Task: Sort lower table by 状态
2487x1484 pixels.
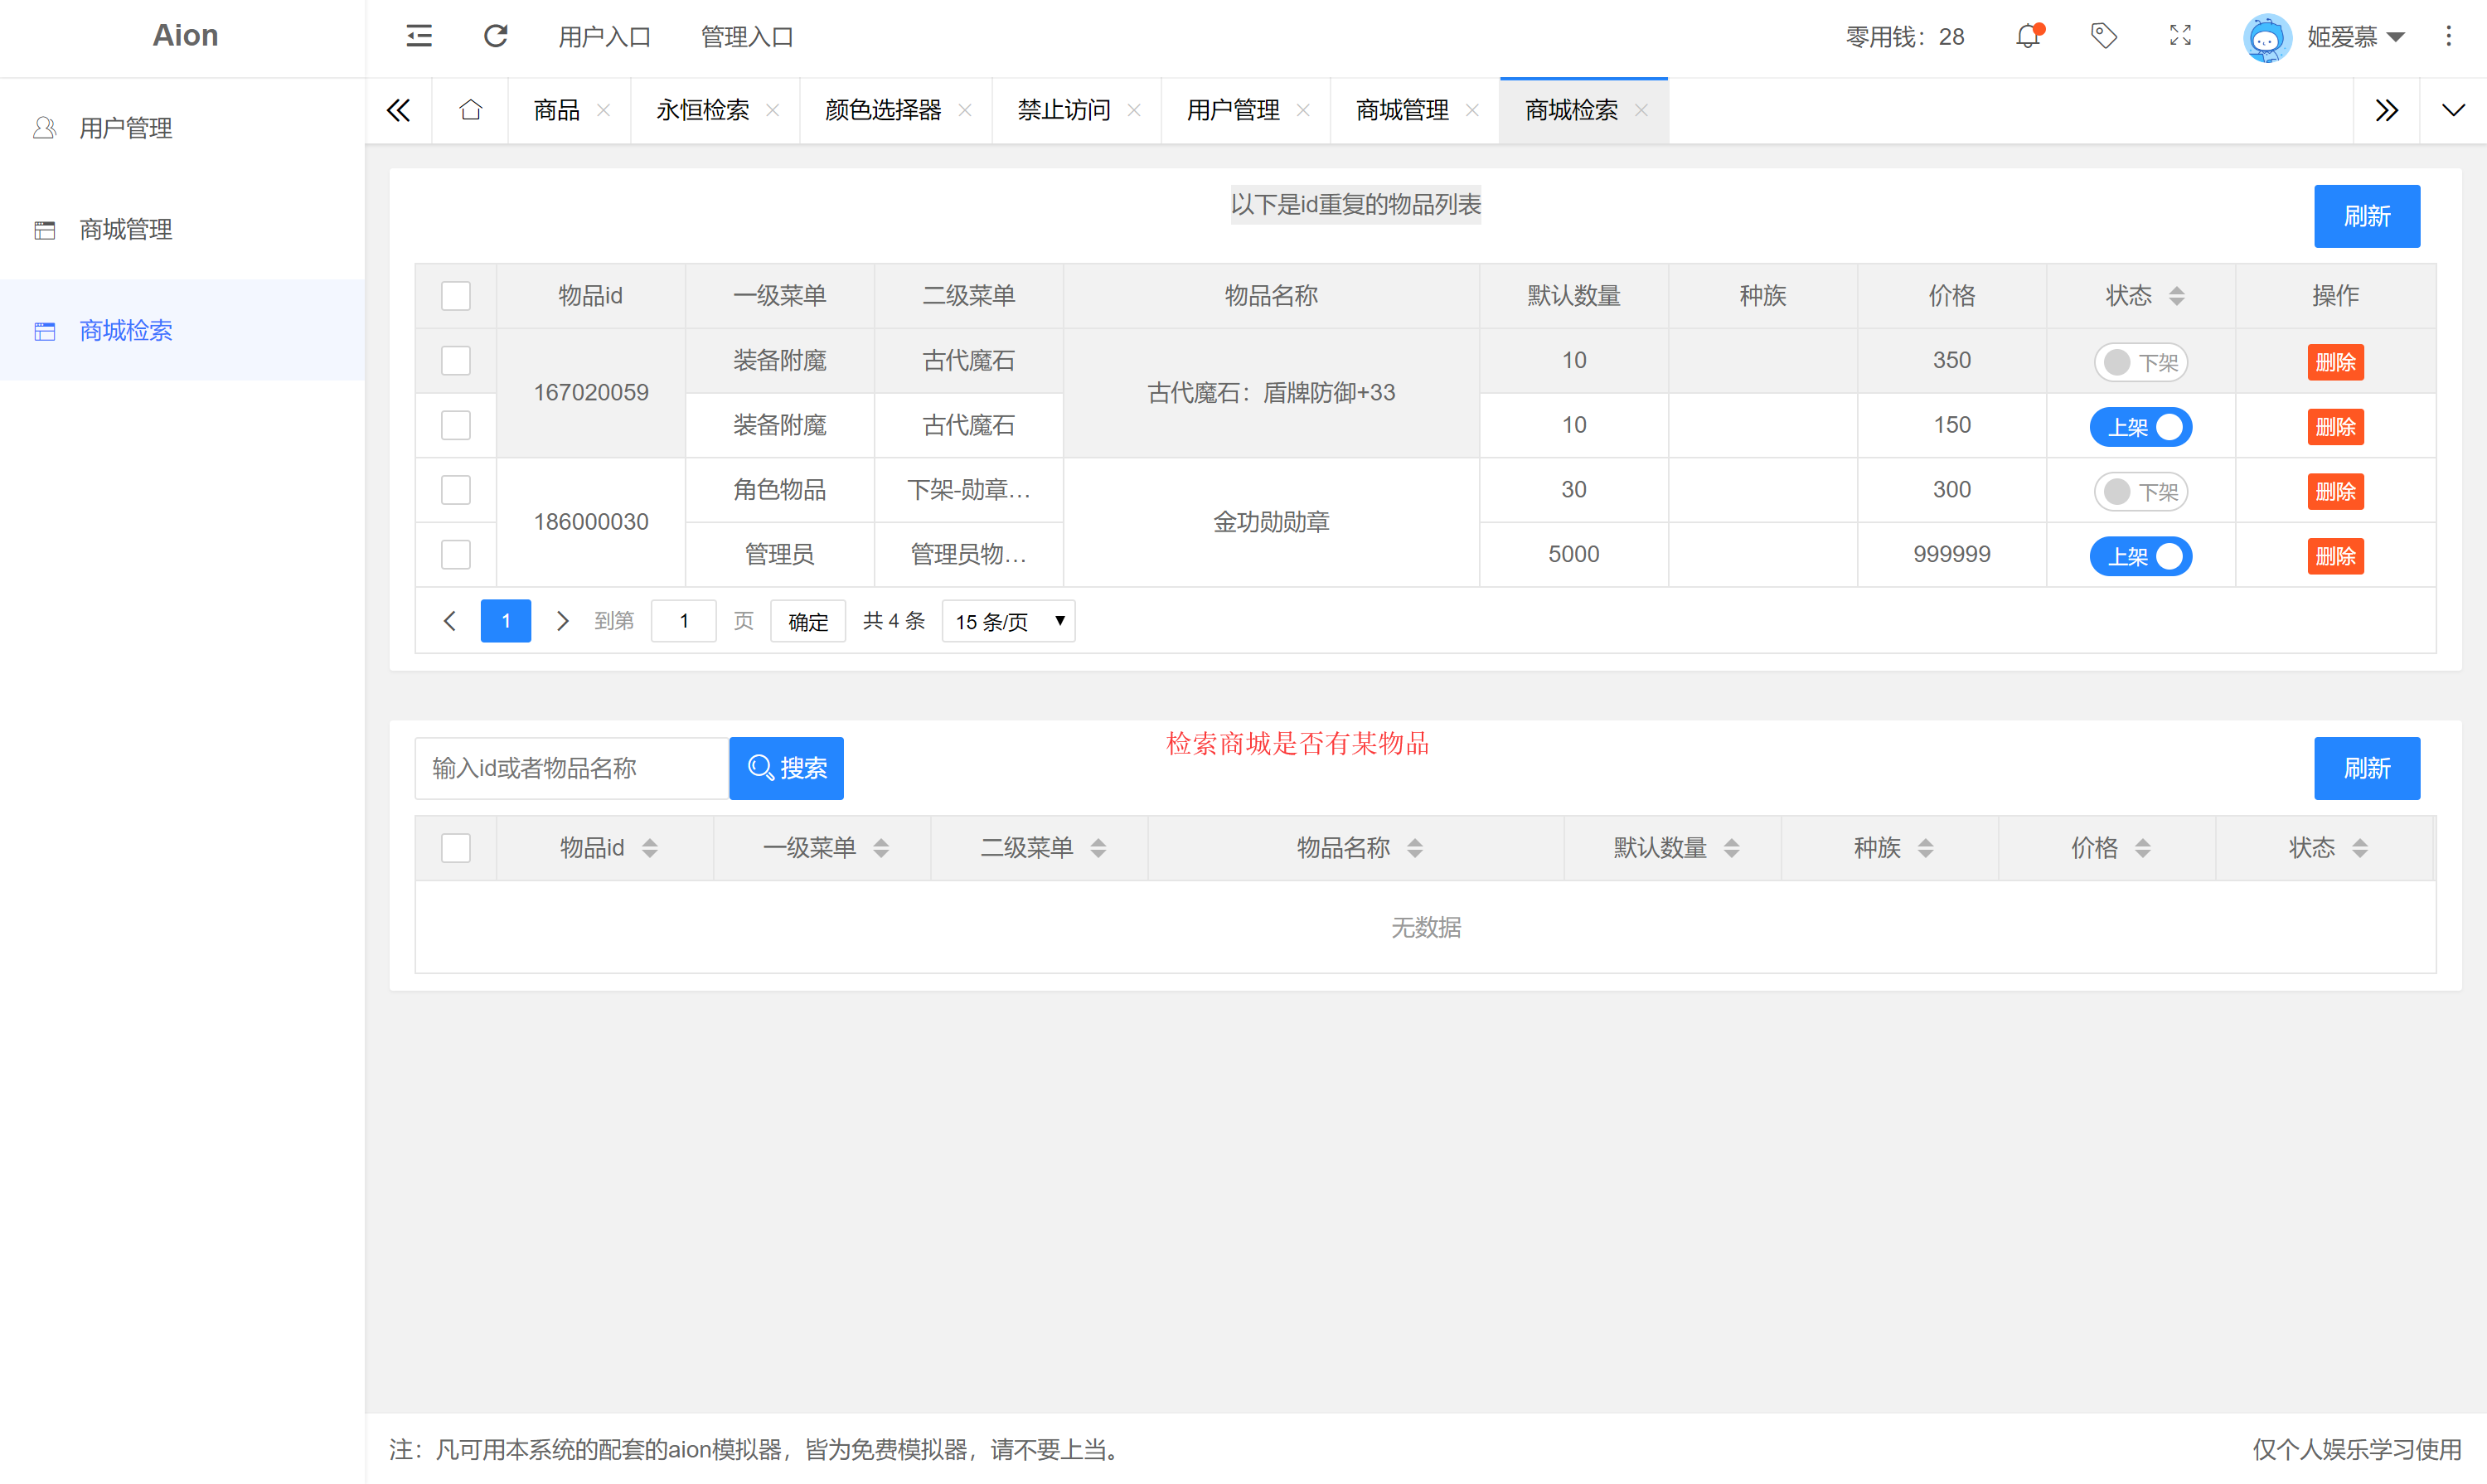Action: [2360, 848]
